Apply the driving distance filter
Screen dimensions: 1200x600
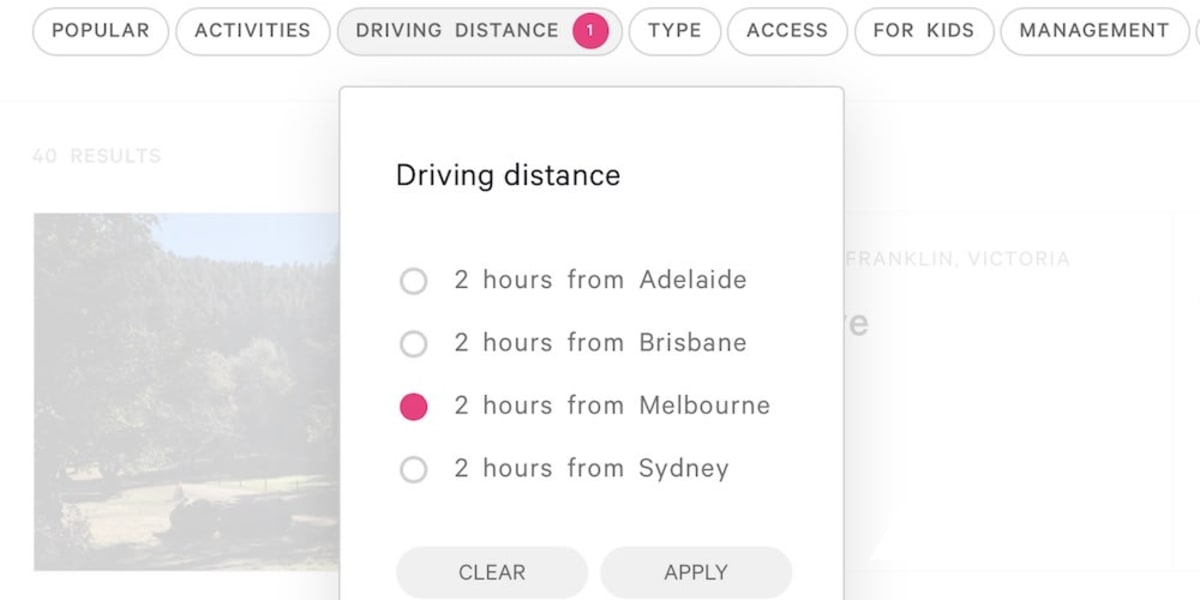click(x=696, y=572)
